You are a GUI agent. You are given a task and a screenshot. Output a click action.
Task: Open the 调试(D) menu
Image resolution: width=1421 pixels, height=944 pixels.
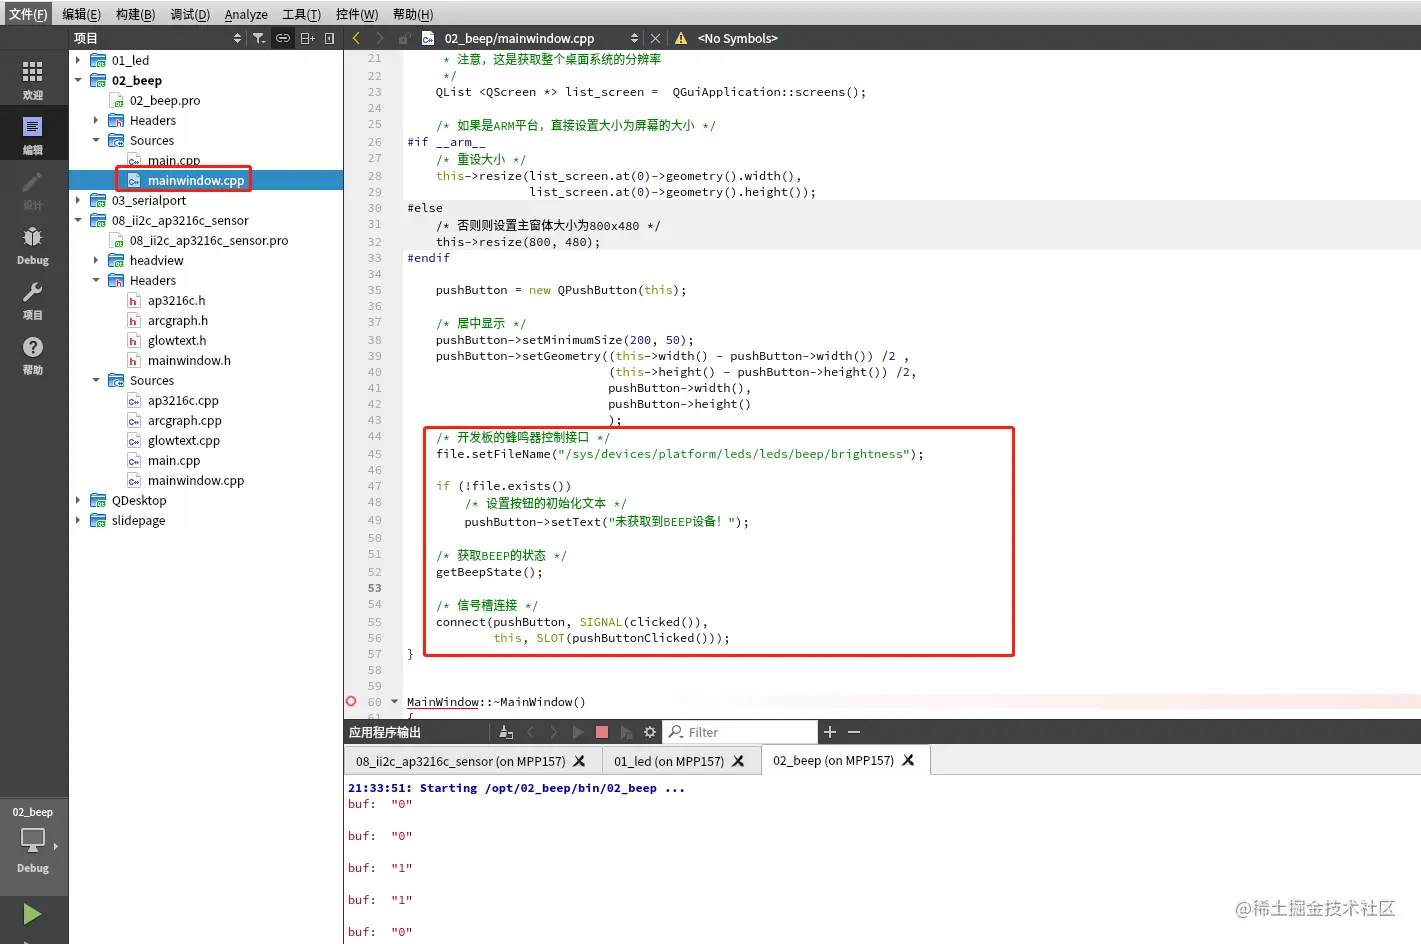[x=190, y=14]
